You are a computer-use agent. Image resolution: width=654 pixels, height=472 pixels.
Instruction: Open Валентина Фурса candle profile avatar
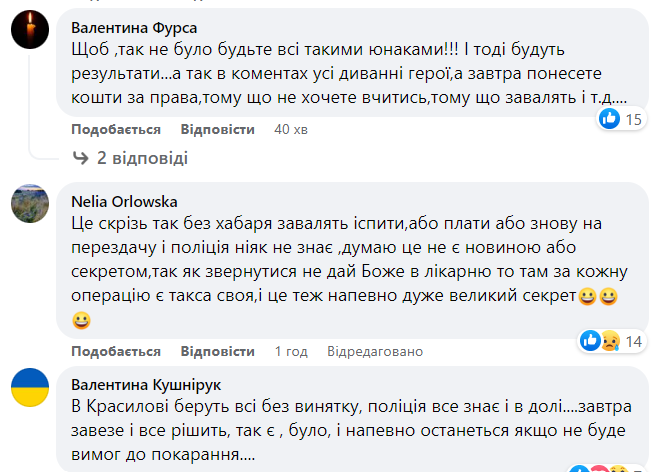click(31, 34)
